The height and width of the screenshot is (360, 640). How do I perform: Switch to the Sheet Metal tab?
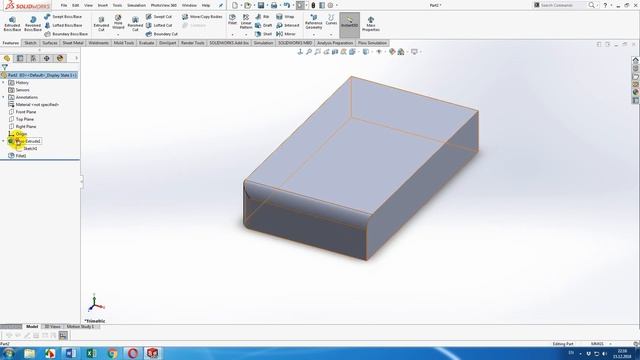click(73, 43)
